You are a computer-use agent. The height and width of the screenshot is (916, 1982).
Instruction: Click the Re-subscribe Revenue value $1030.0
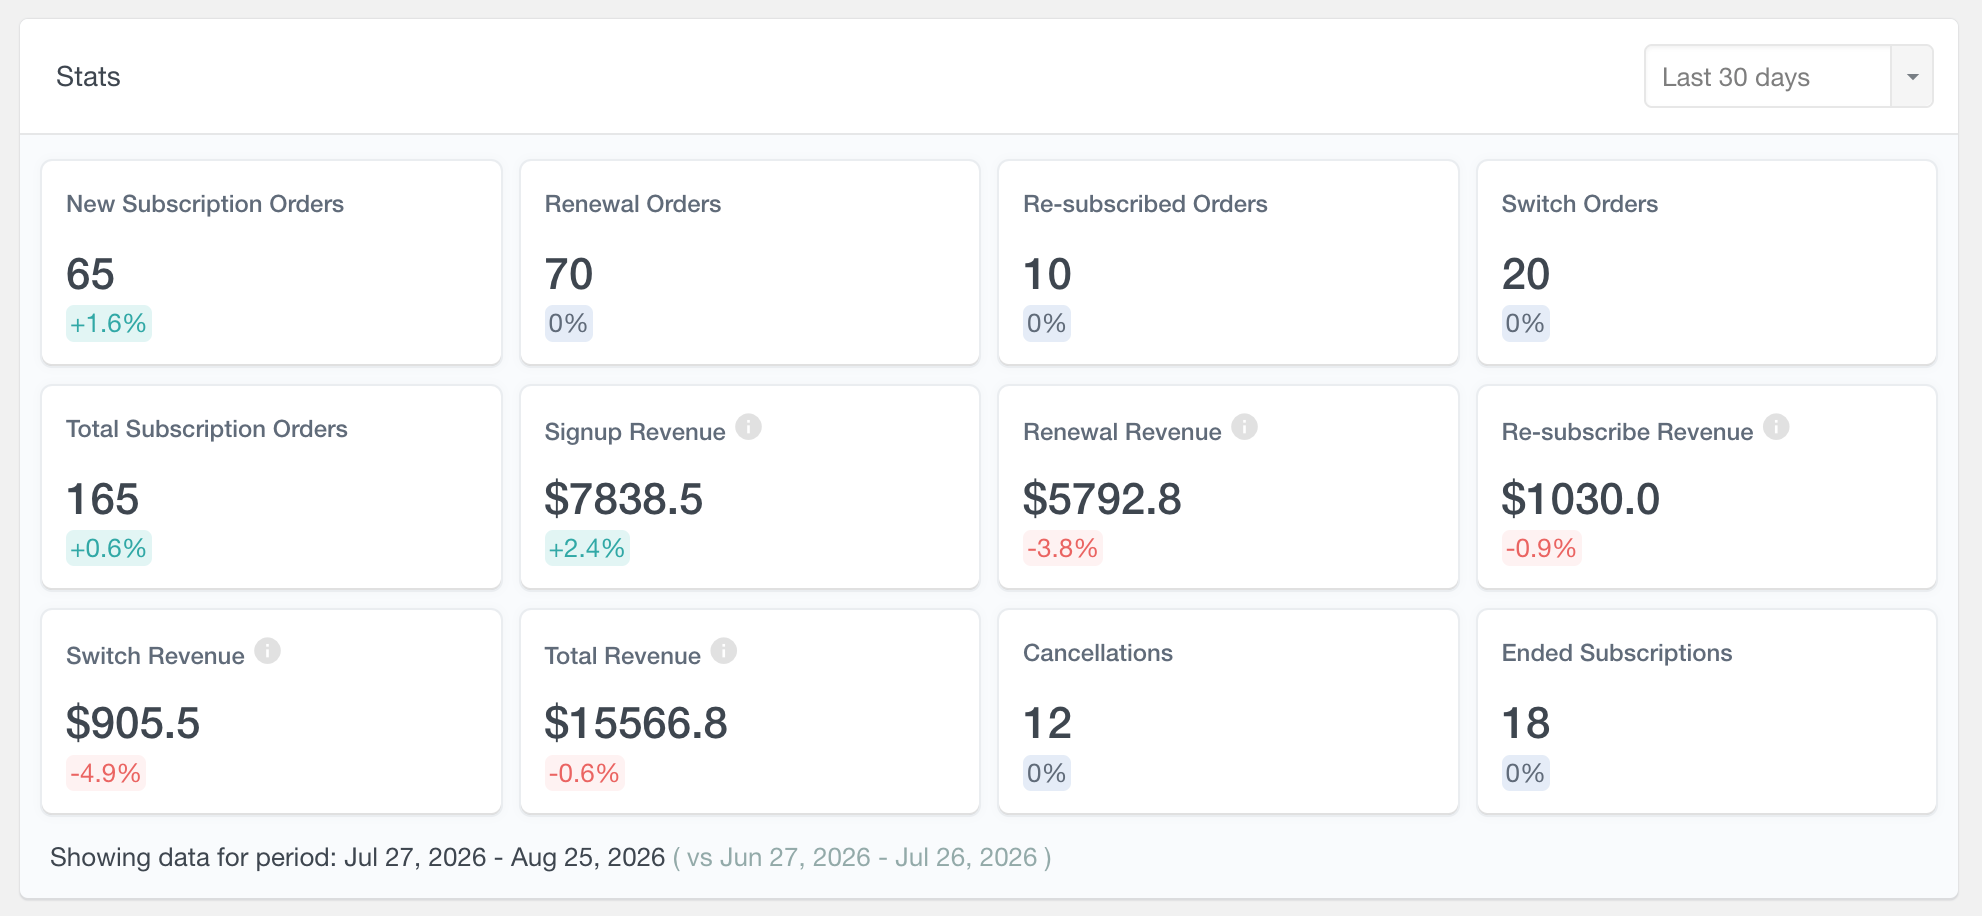[x=1581, y=499]
